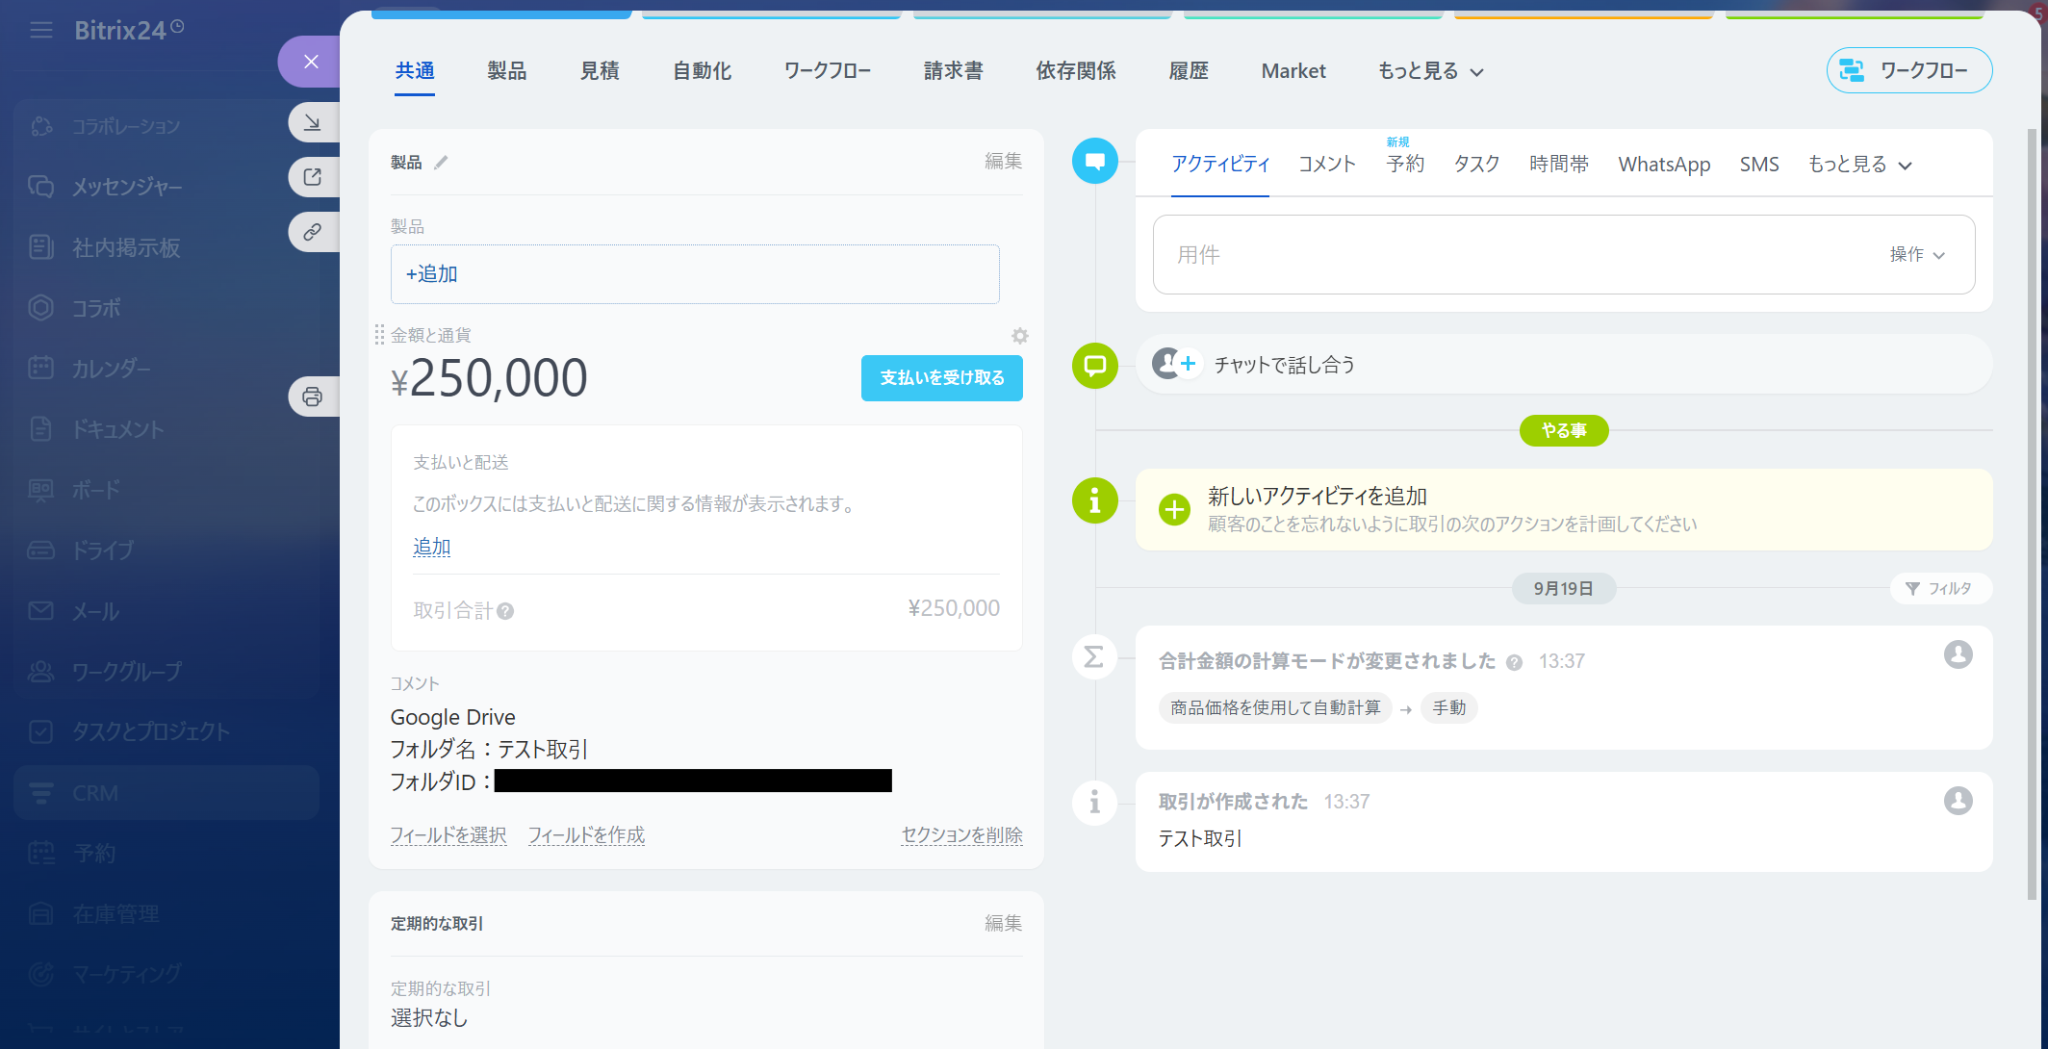Select the コメント tab in timeline
This screenshot has width=2048, height=1049.
click(1326, 165)
